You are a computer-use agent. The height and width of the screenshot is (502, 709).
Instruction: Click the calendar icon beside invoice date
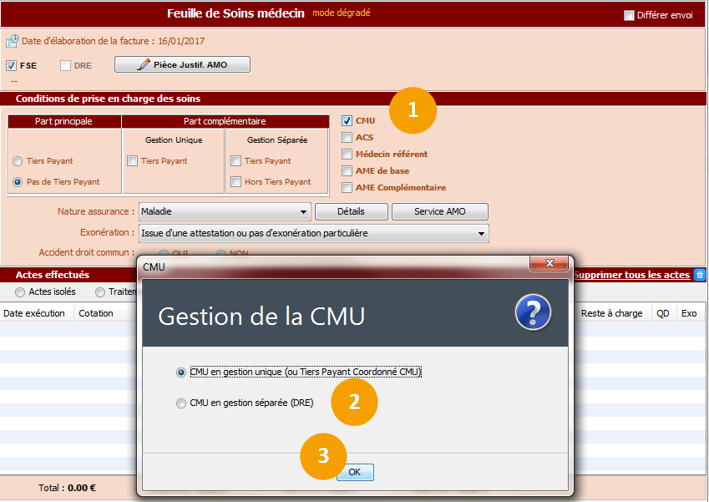click(12, 41)
